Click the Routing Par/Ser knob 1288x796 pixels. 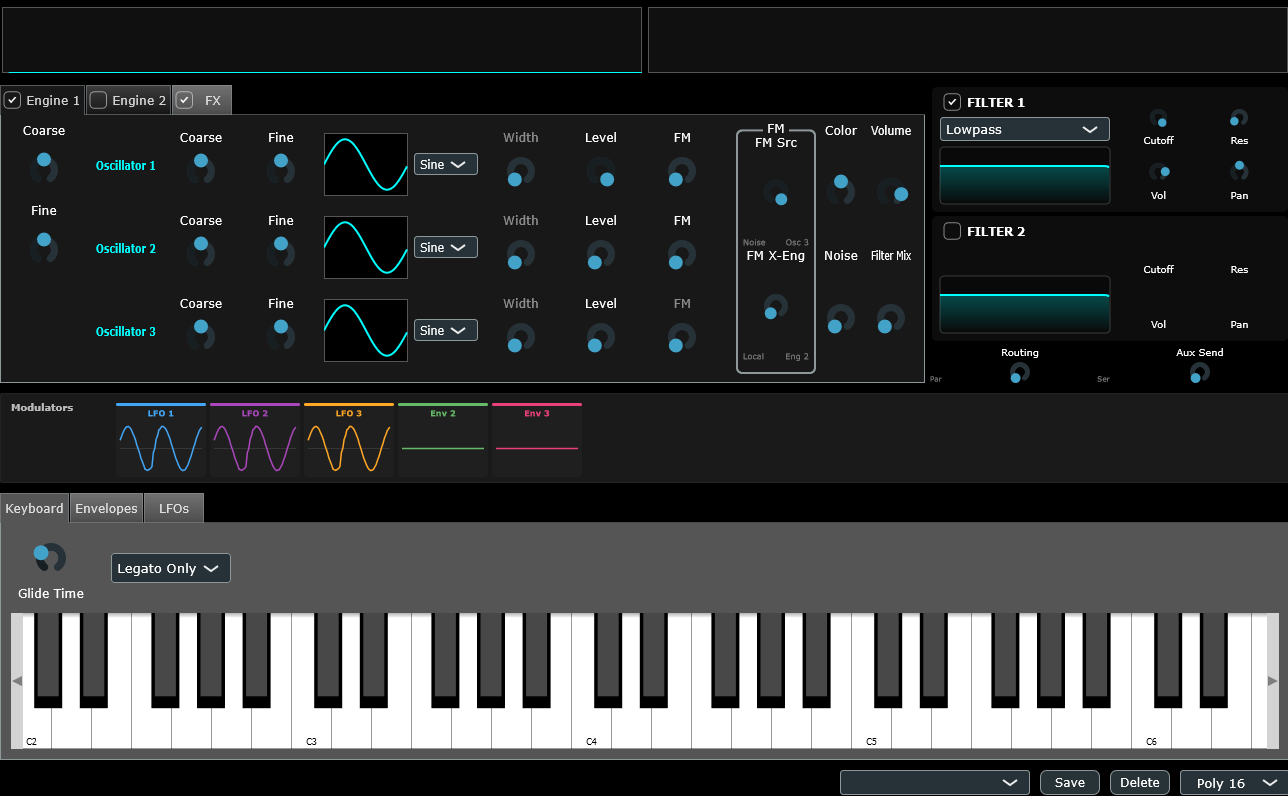(x=1020, y=373)
